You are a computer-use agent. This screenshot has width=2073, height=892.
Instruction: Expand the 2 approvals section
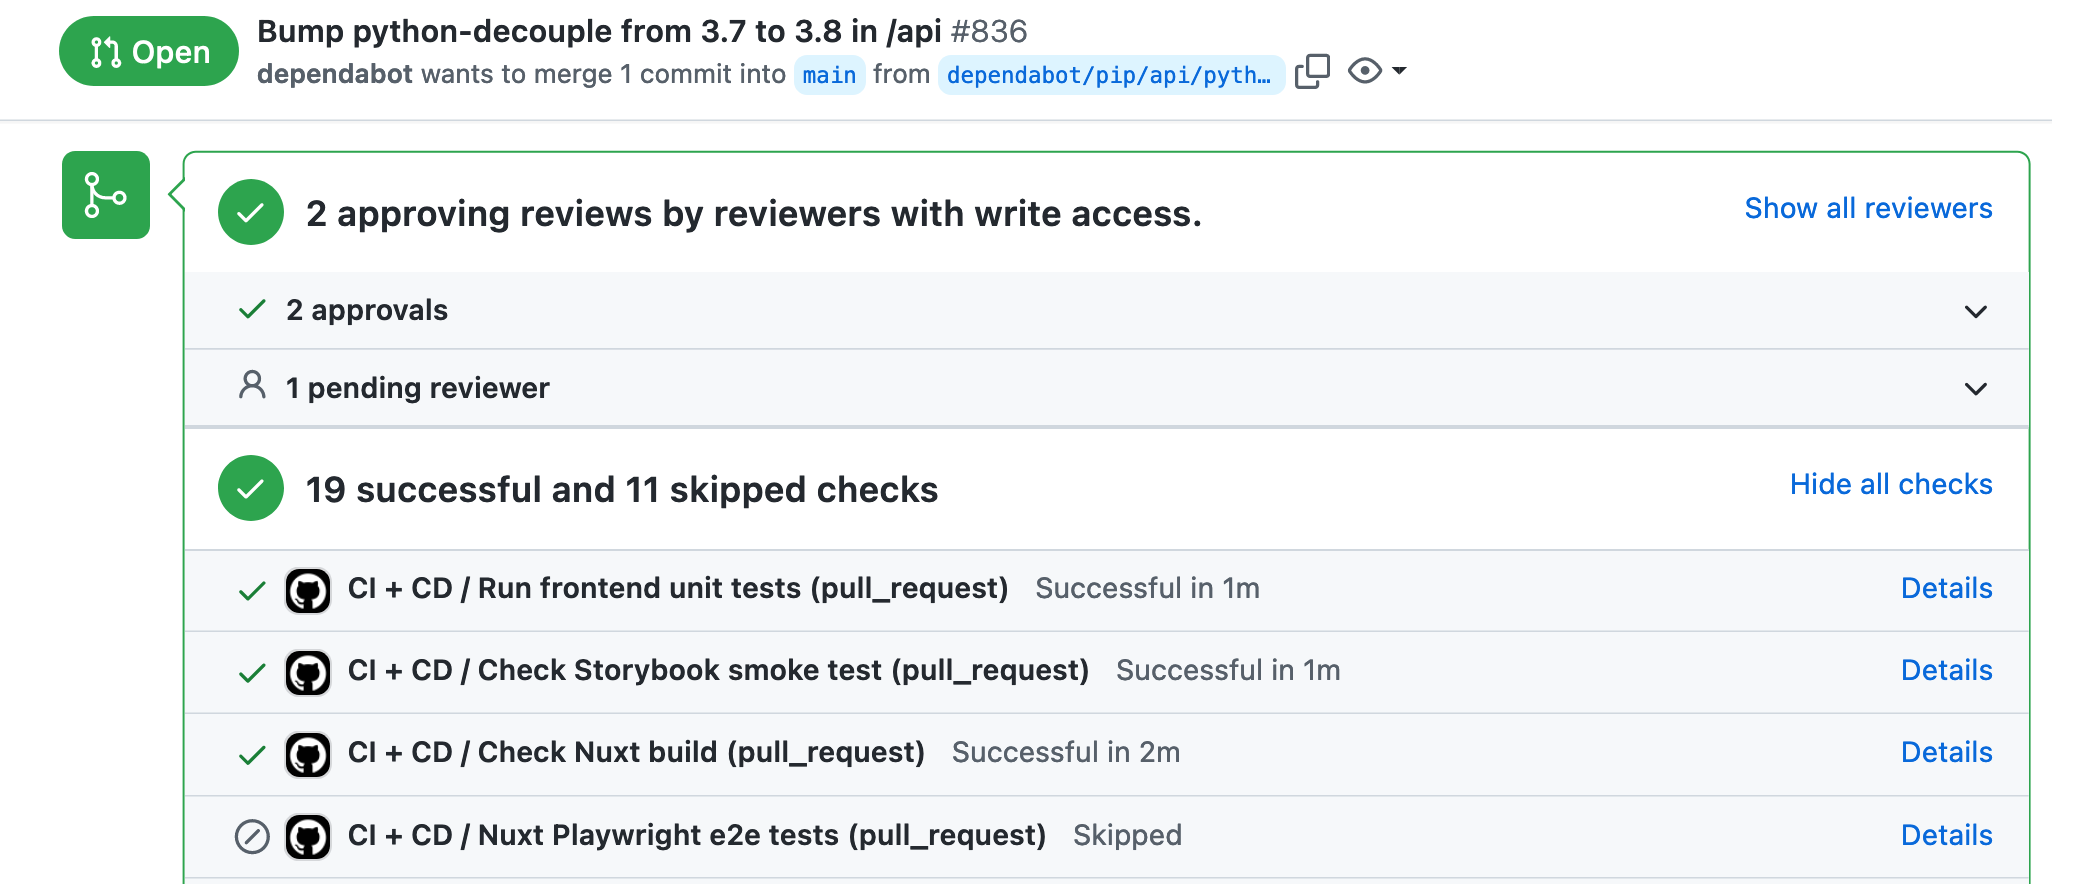coord(1975,311)
